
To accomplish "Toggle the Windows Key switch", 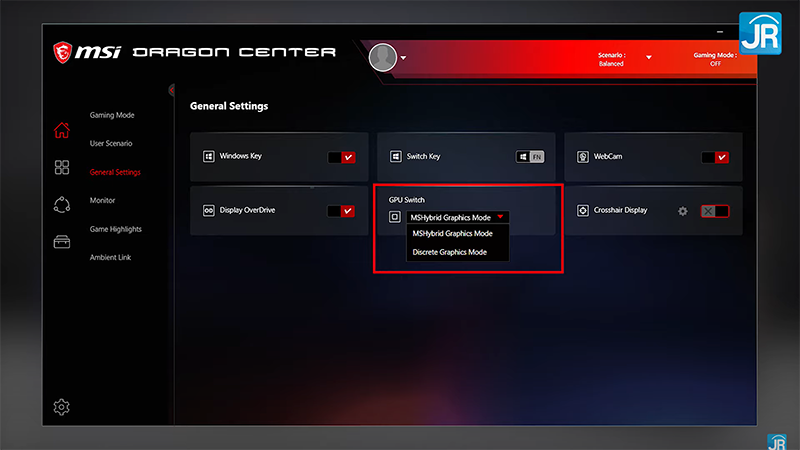I will pos(341,157).
